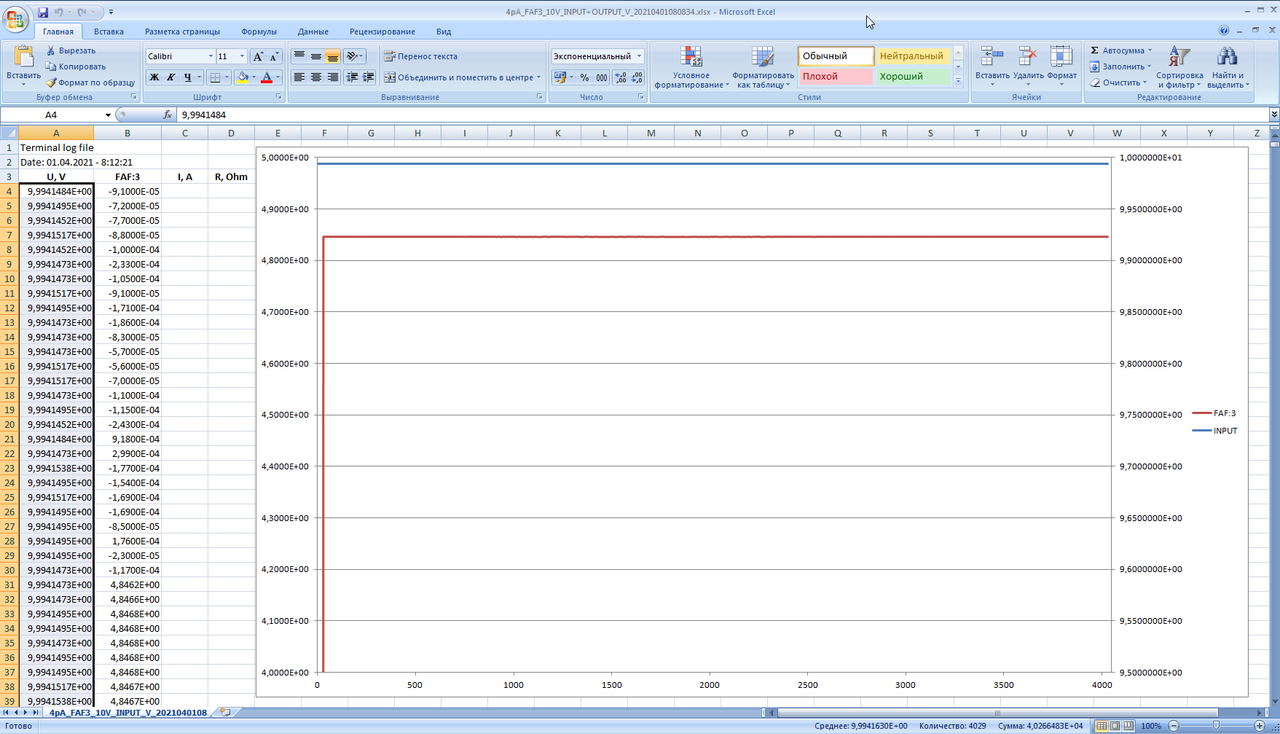Open text orientation options
Viewport: 1280px width, 734px height.
354,56
